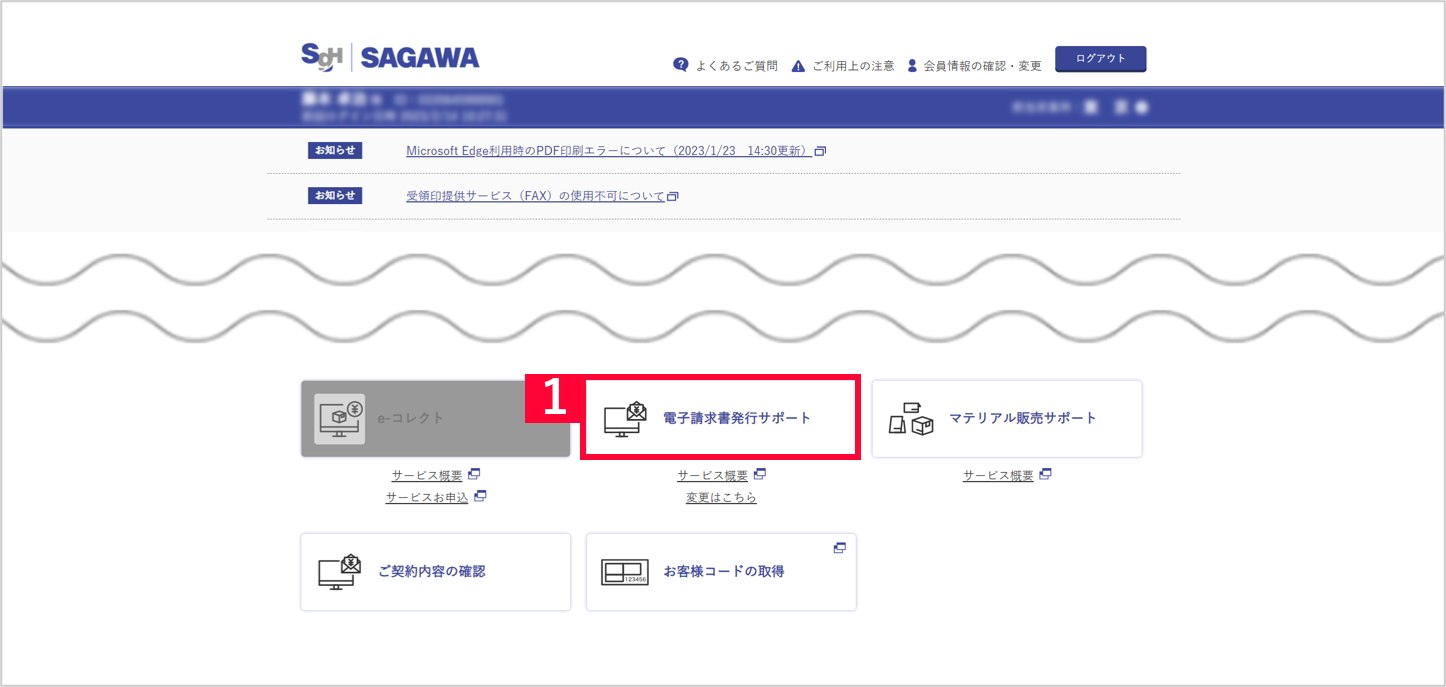This screenshot has width=1446, height=687.
Task: Open サービスお申込 link under e-コレクト
Action: coord(427,497)
